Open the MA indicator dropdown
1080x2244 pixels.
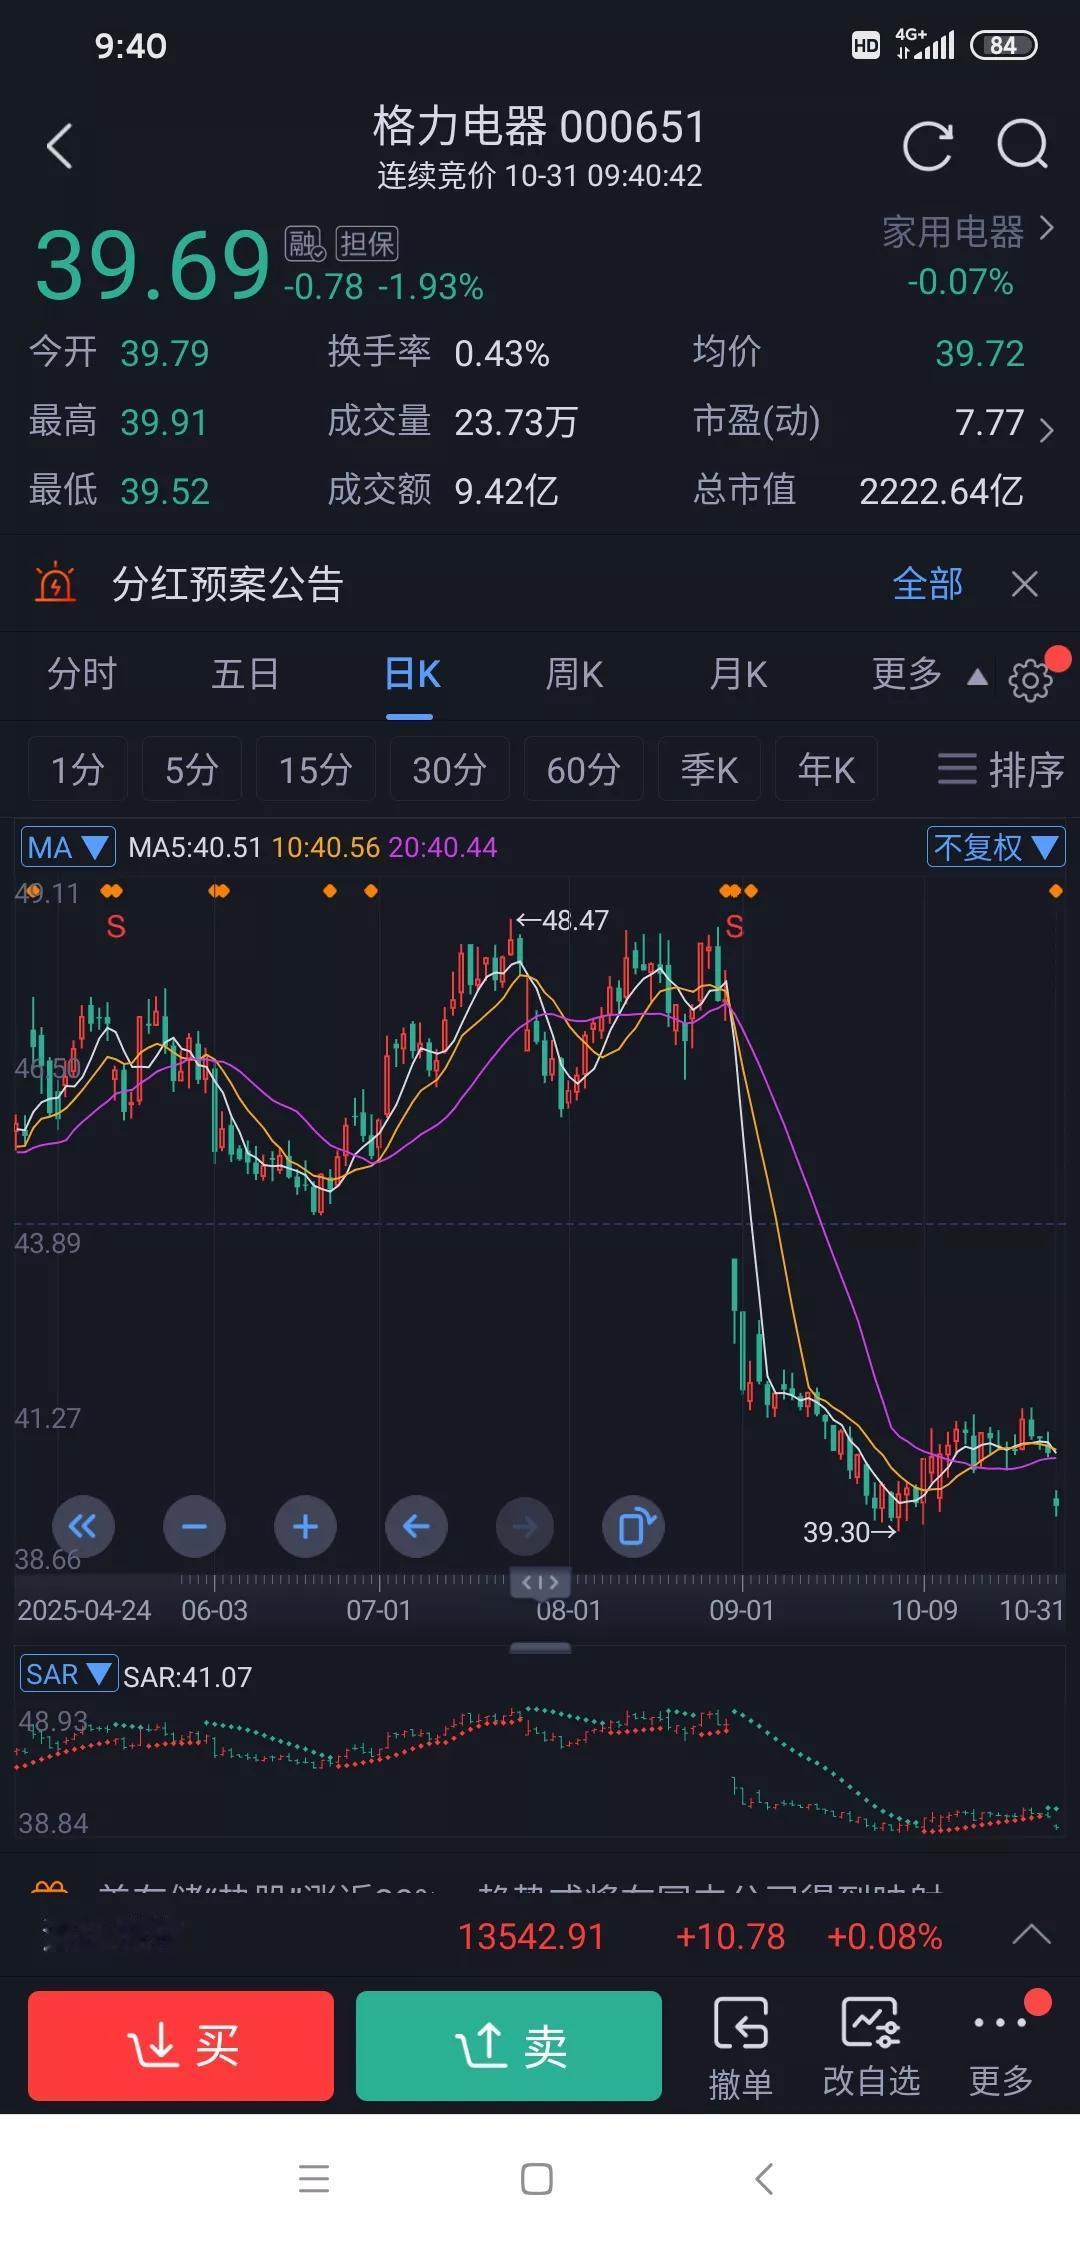tap(68, 847)
